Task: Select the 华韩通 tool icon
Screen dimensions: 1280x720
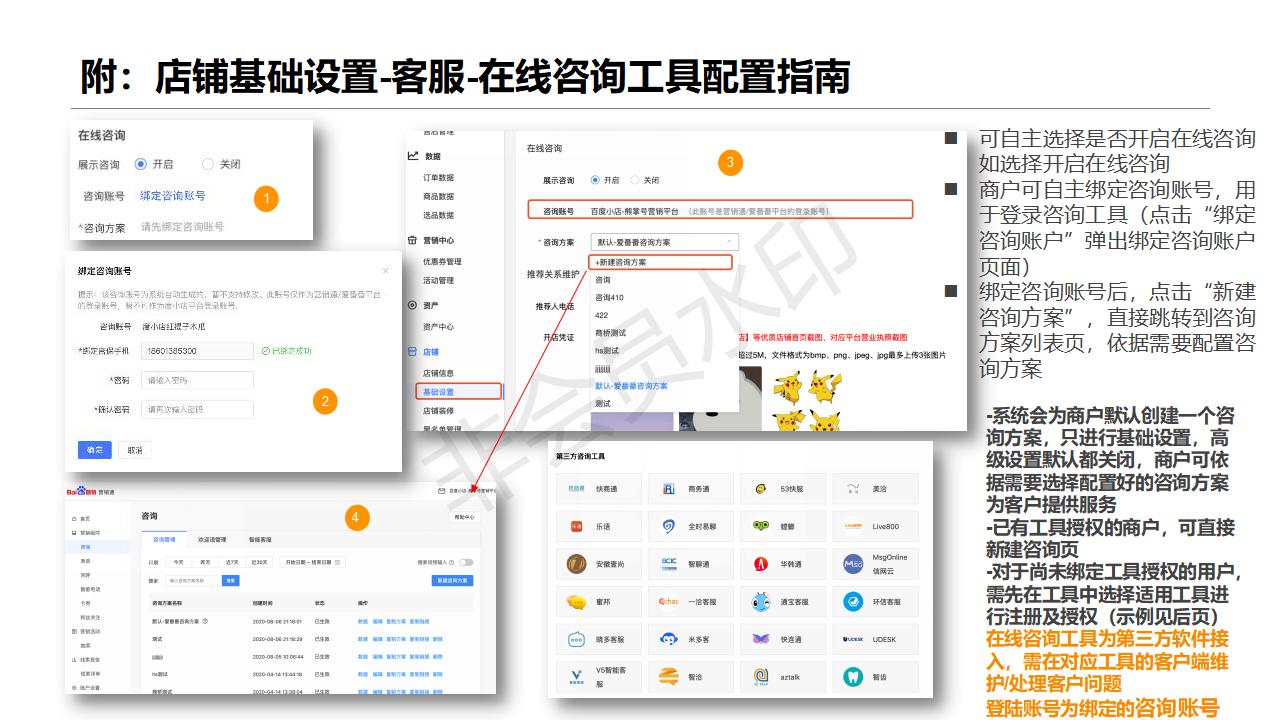Action: [761, 564]
